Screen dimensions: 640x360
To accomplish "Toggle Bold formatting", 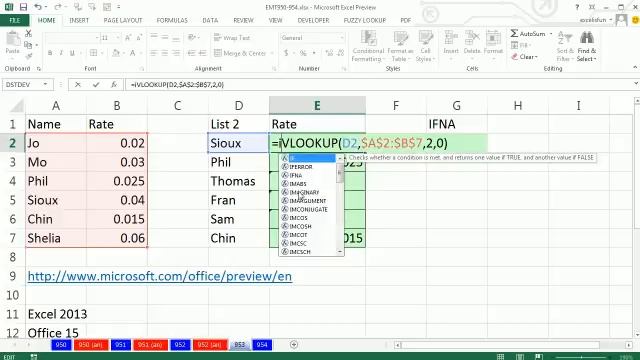I will coord(50,53).
